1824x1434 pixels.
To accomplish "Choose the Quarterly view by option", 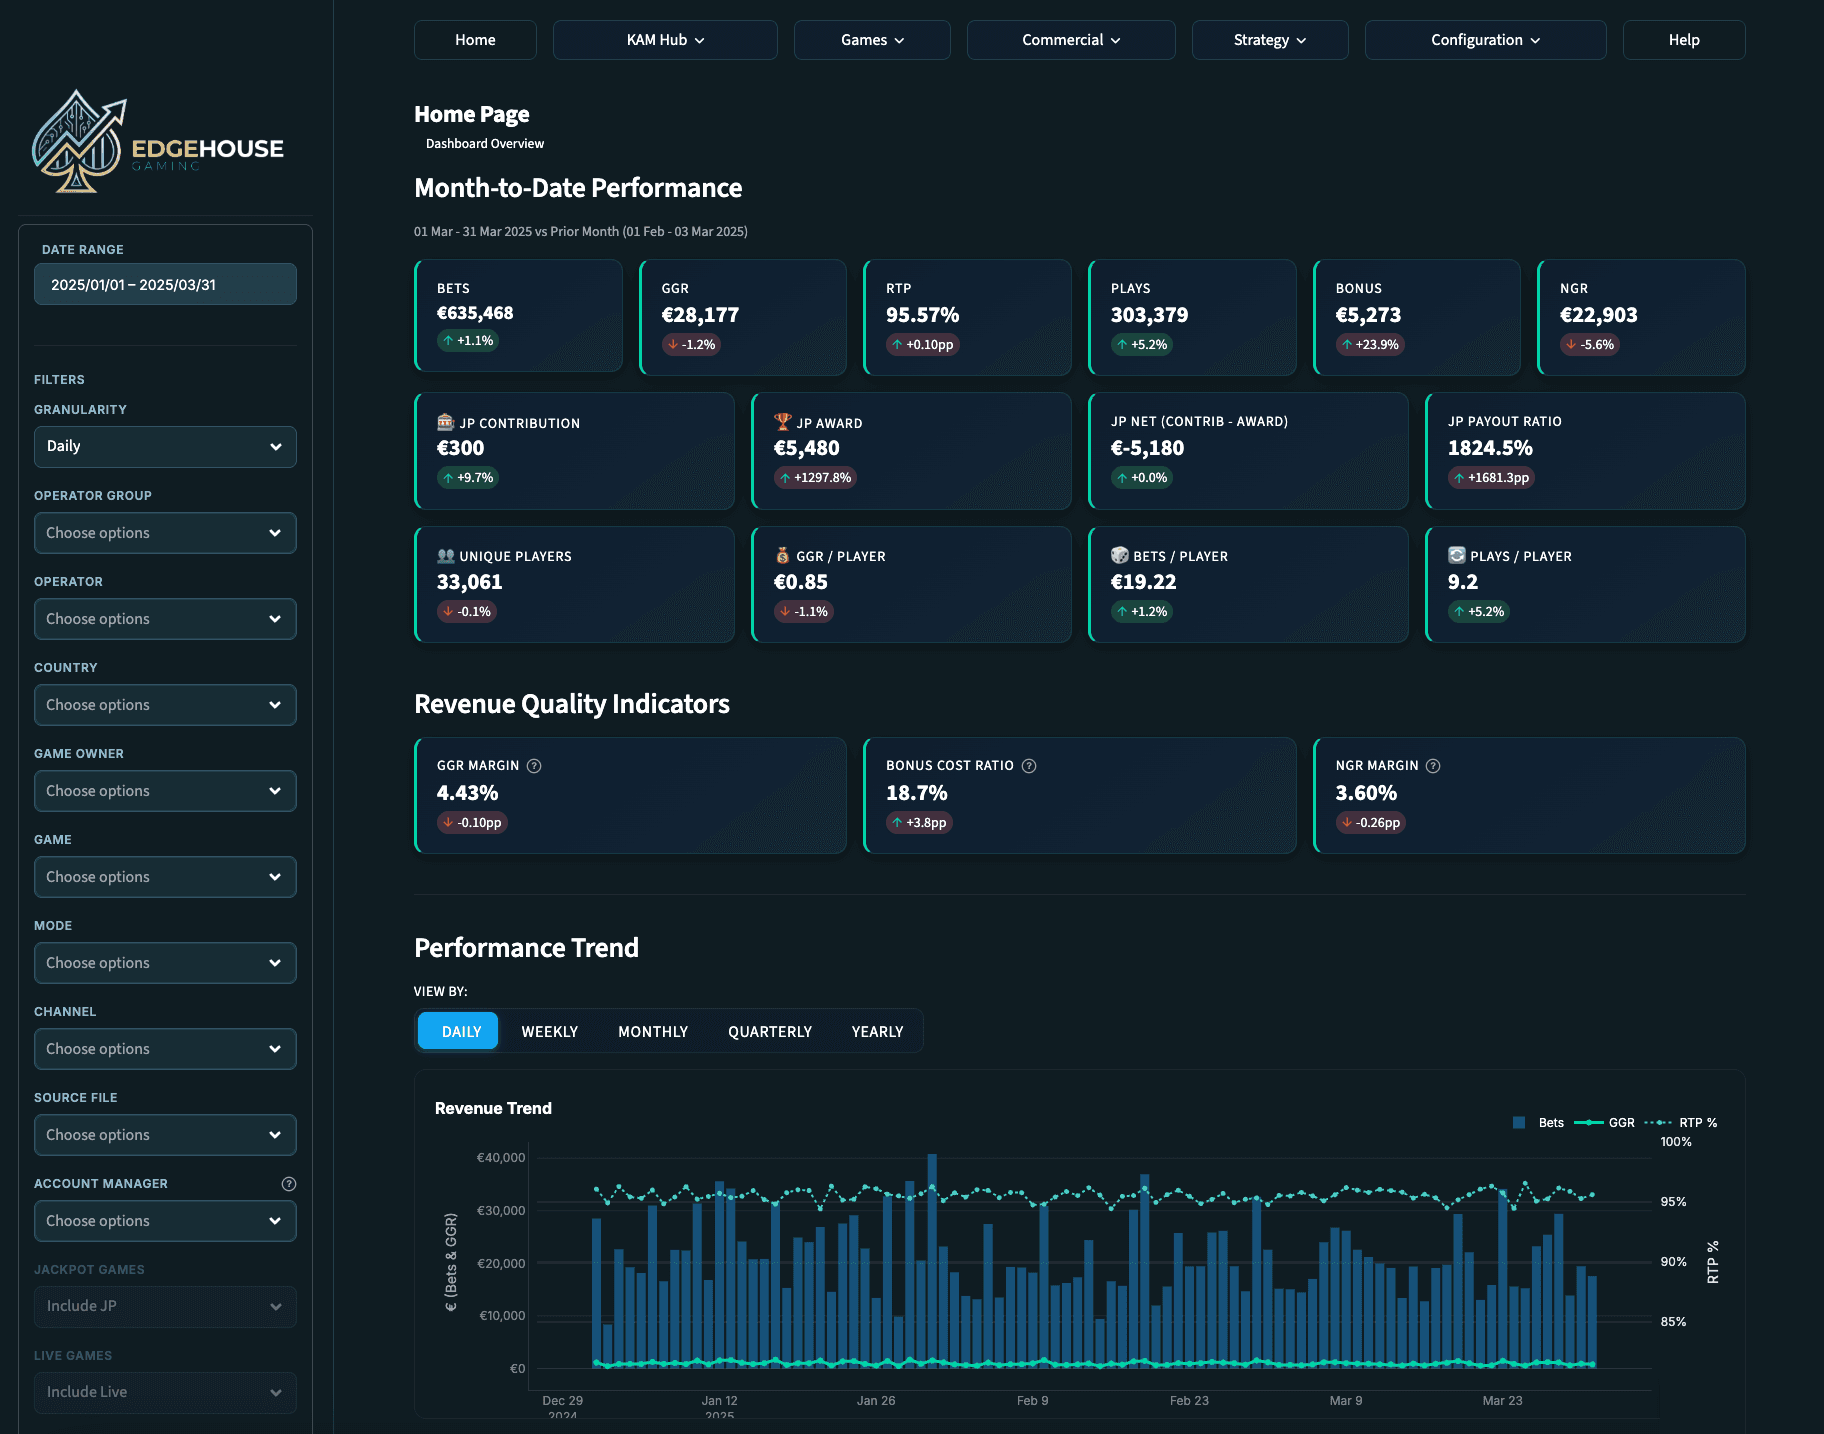I will (769, 1031).
